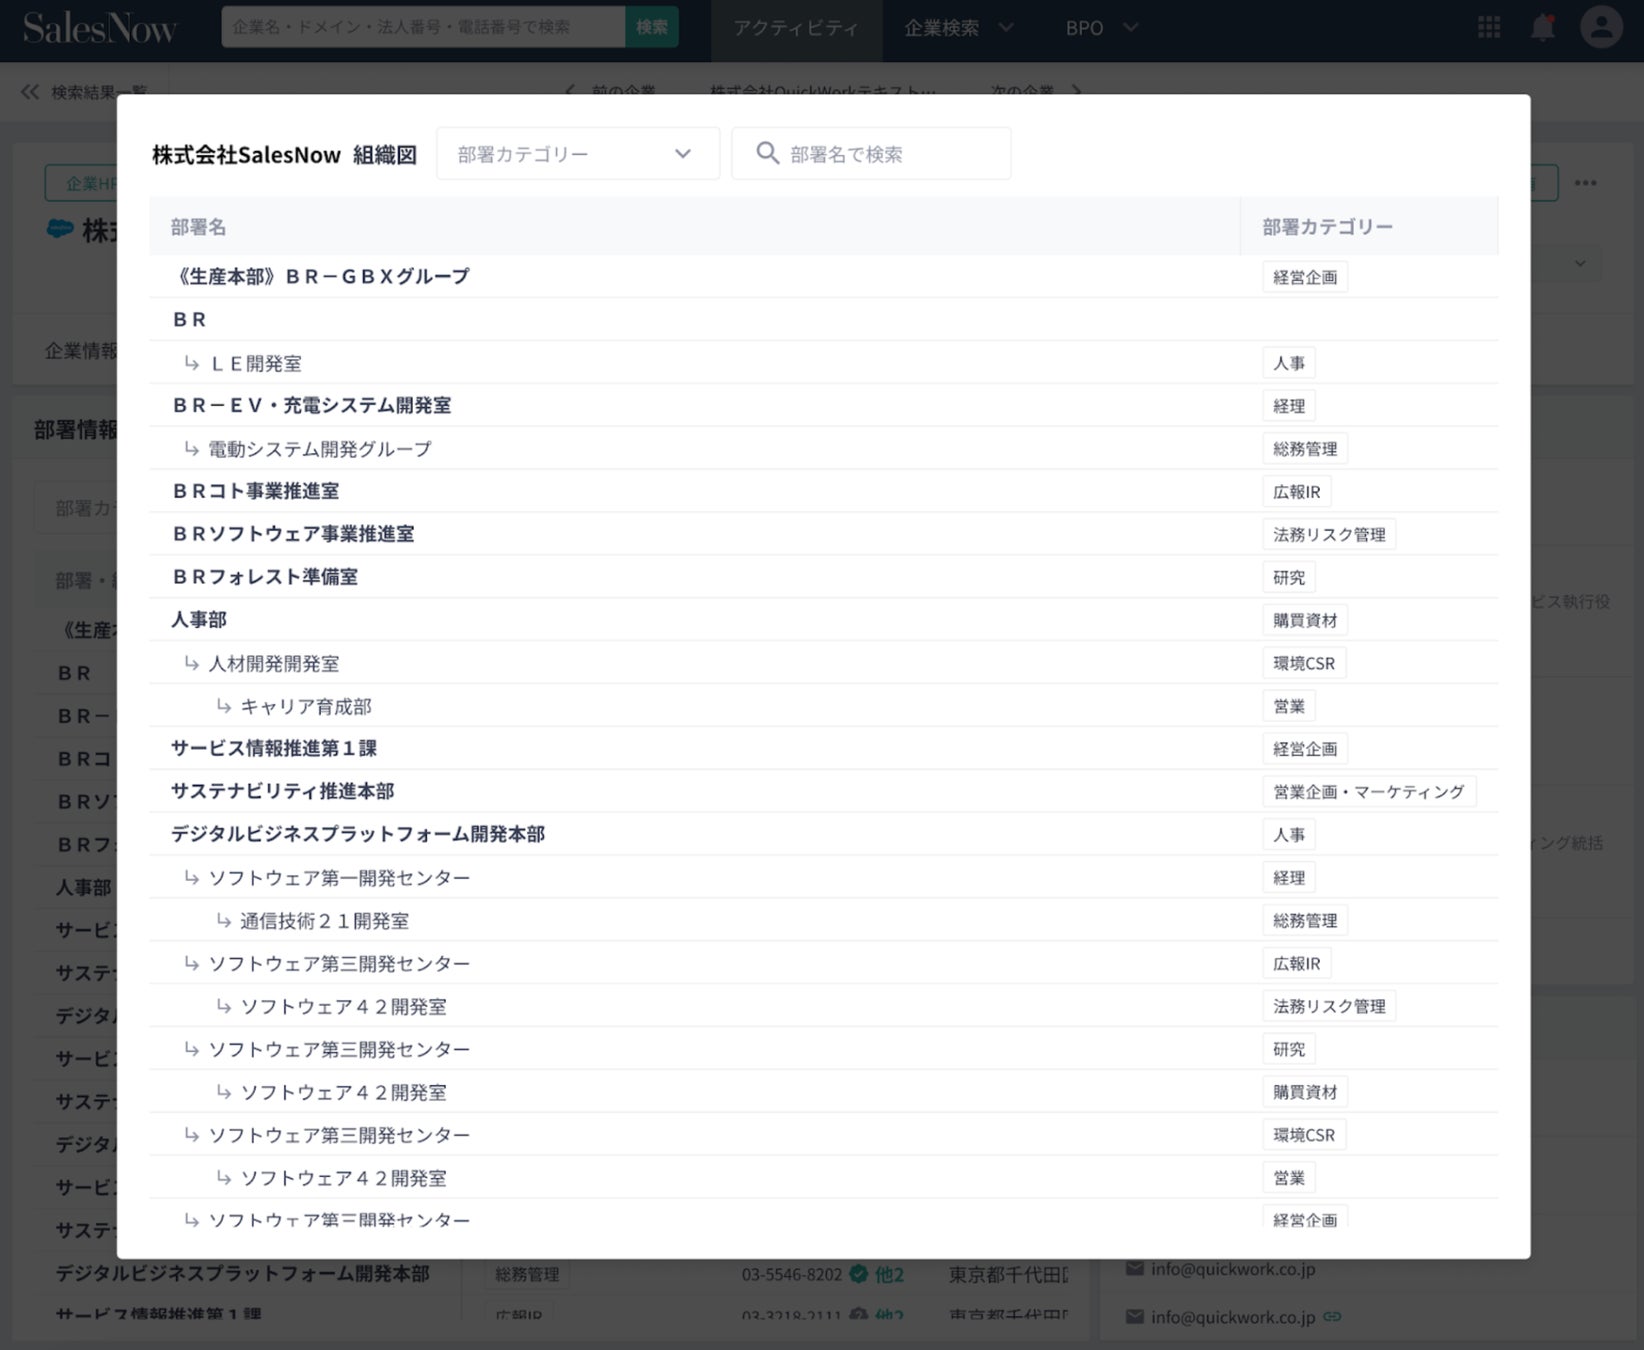1644x1350 pixels.
Task: Click the 購買資材 tag in the 人事部 row
Action: tap(1305, 620)
